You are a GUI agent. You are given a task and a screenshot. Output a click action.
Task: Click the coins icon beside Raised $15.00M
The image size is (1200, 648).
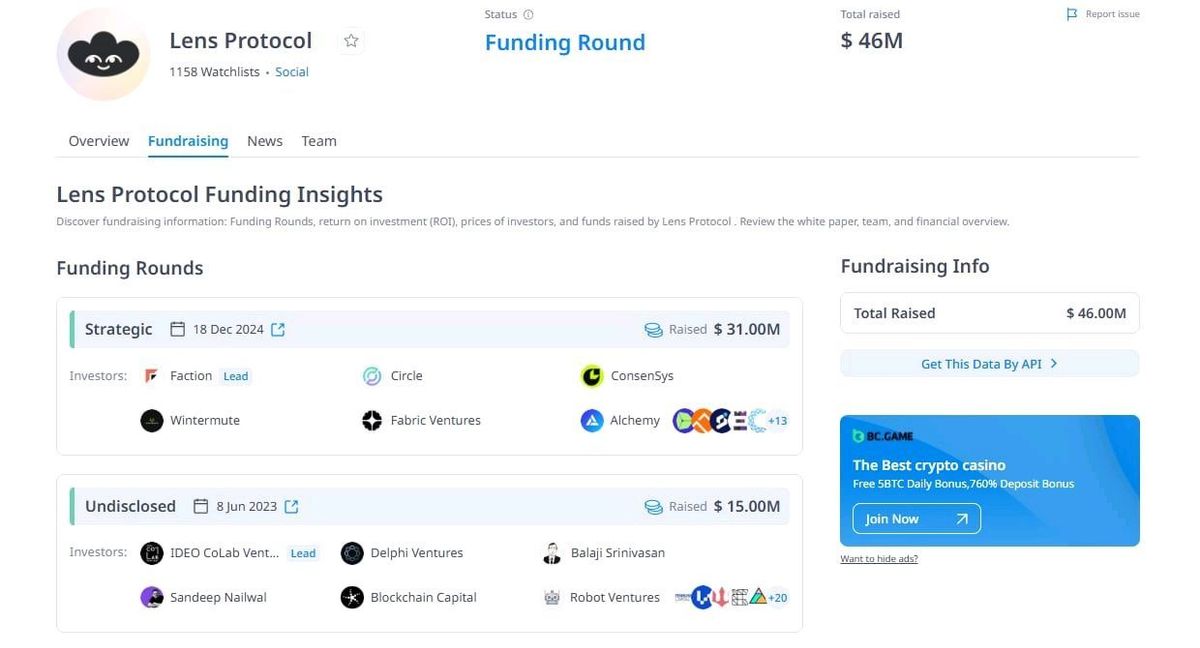(653, 507)
